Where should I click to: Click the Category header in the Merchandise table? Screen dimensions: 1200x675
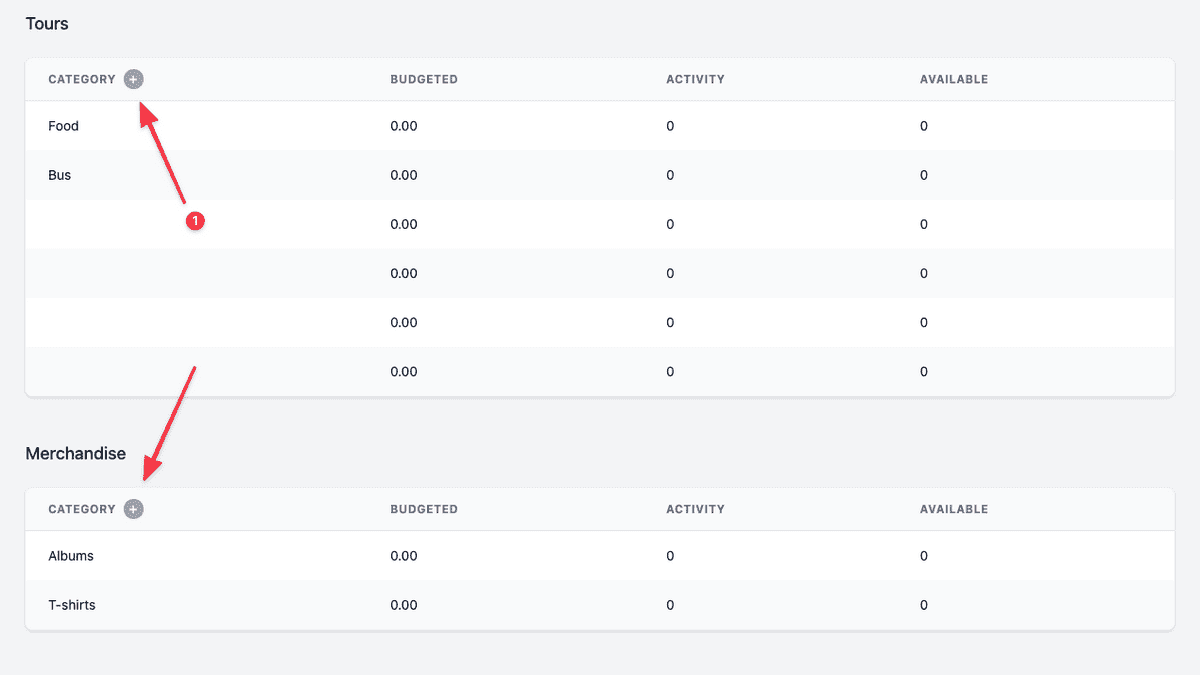click(82, 509)
